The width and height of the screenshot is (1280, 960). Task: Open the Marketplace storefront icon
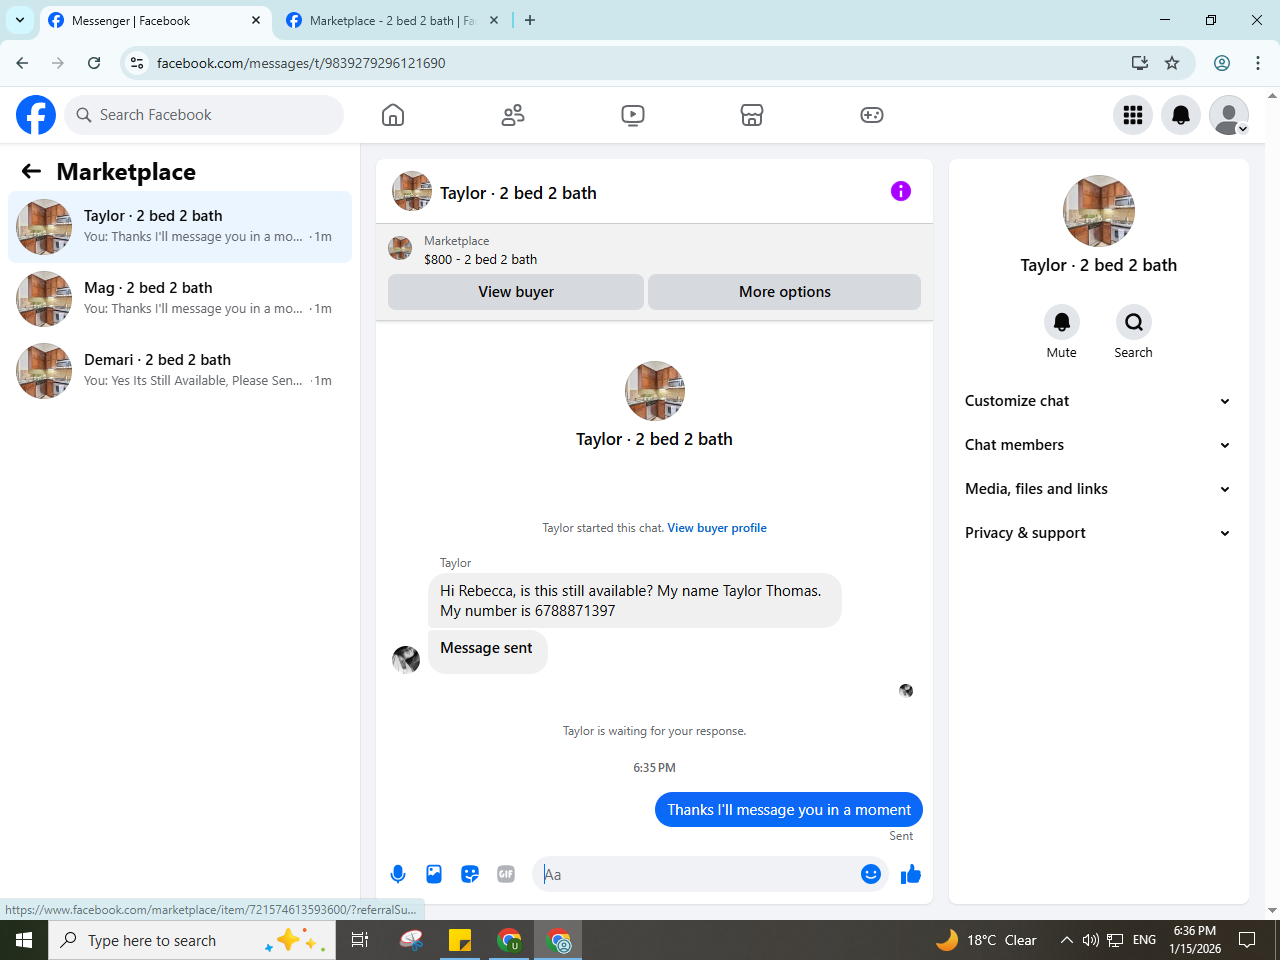click(752, 115)
